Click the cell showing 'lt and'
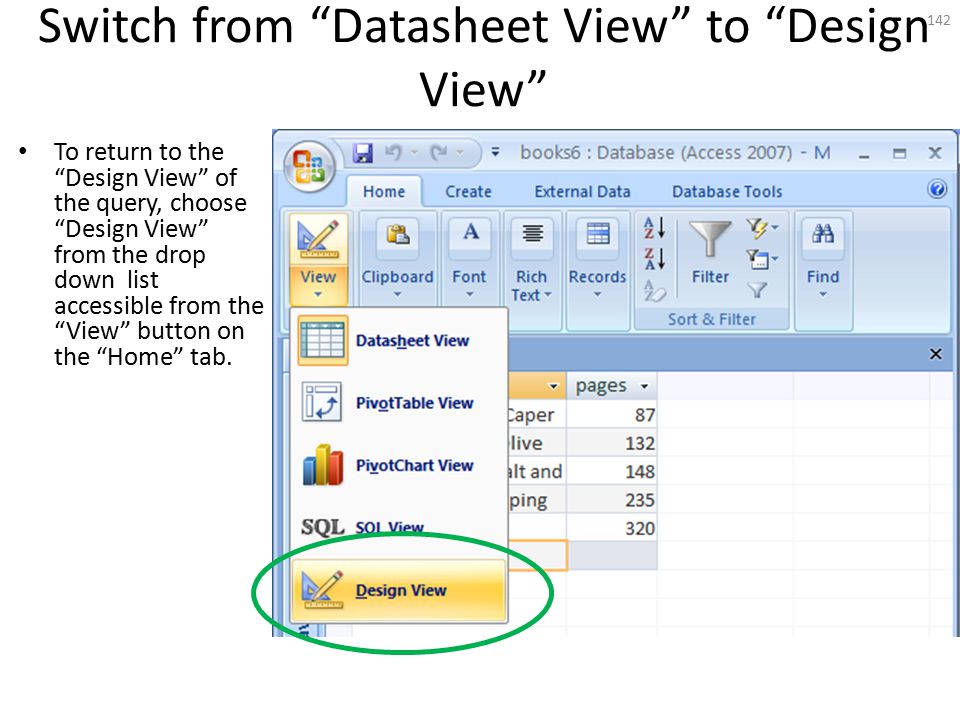The image size is (960, 720). [x=537, y=471]
